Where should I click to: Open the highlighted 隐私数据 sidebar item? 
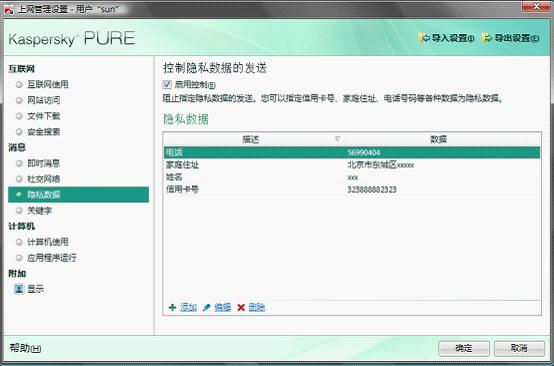point(78,195)
